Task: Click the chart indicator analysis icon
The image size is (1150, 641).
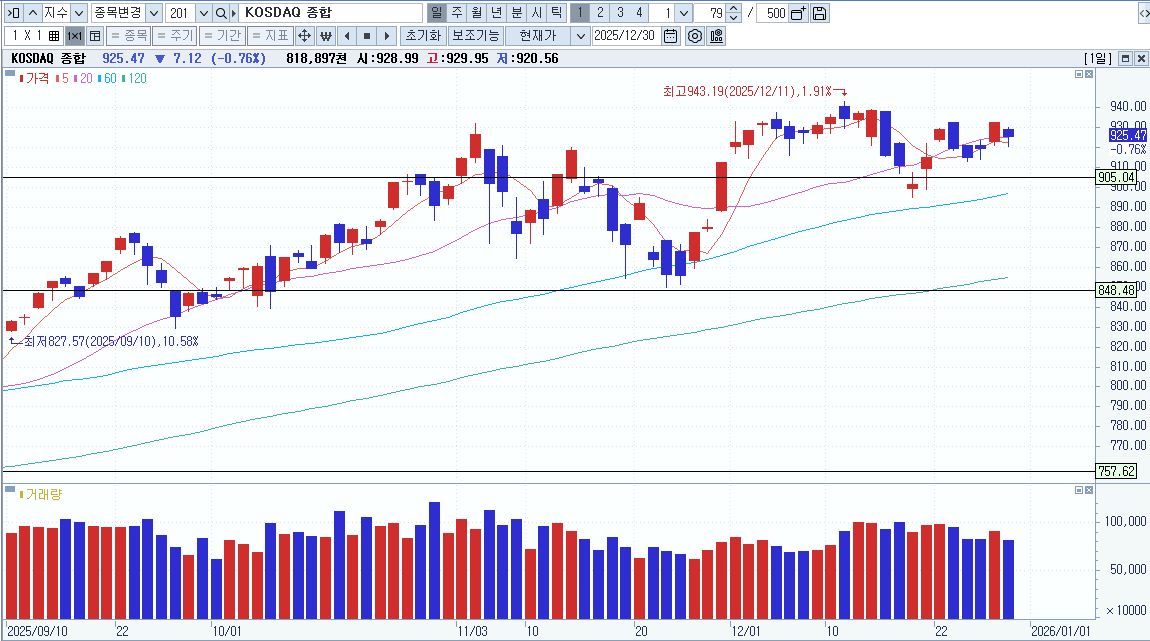Action: [x=717, y=35]
